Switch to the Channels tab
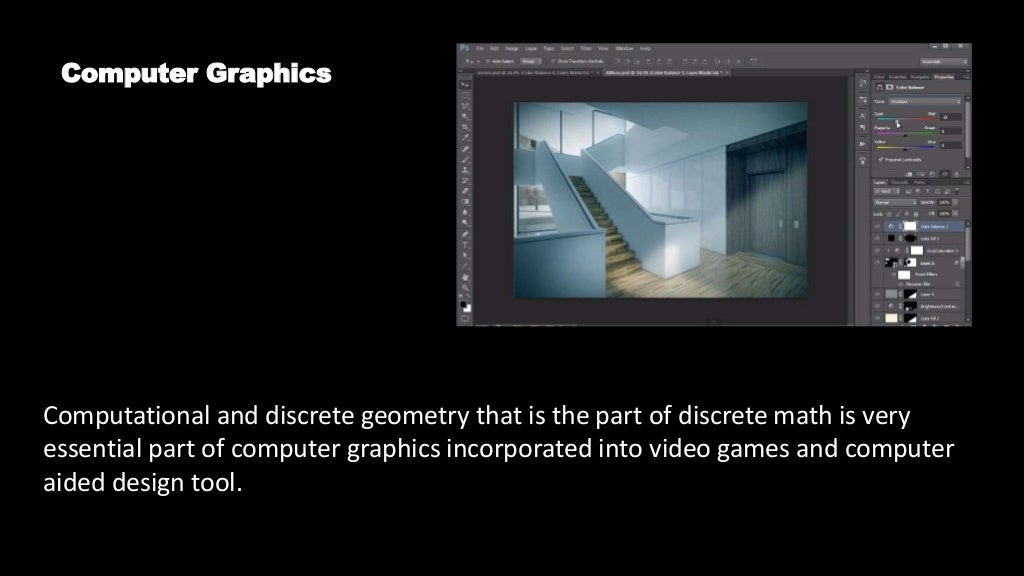 [x=899, y=183]
